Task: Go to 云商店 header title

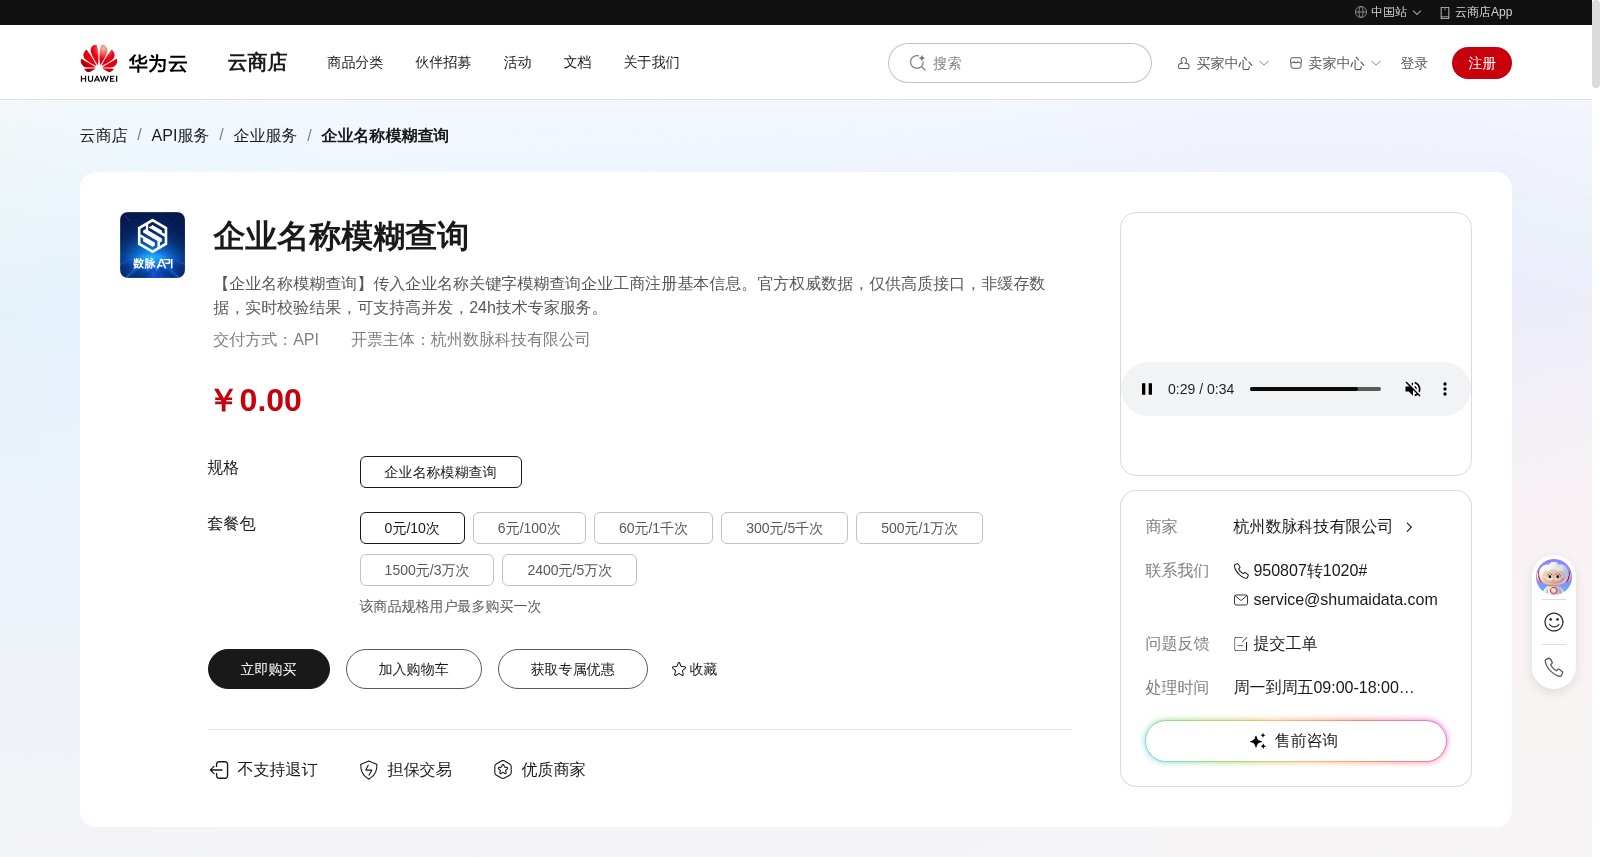Action: click(257, 62)
